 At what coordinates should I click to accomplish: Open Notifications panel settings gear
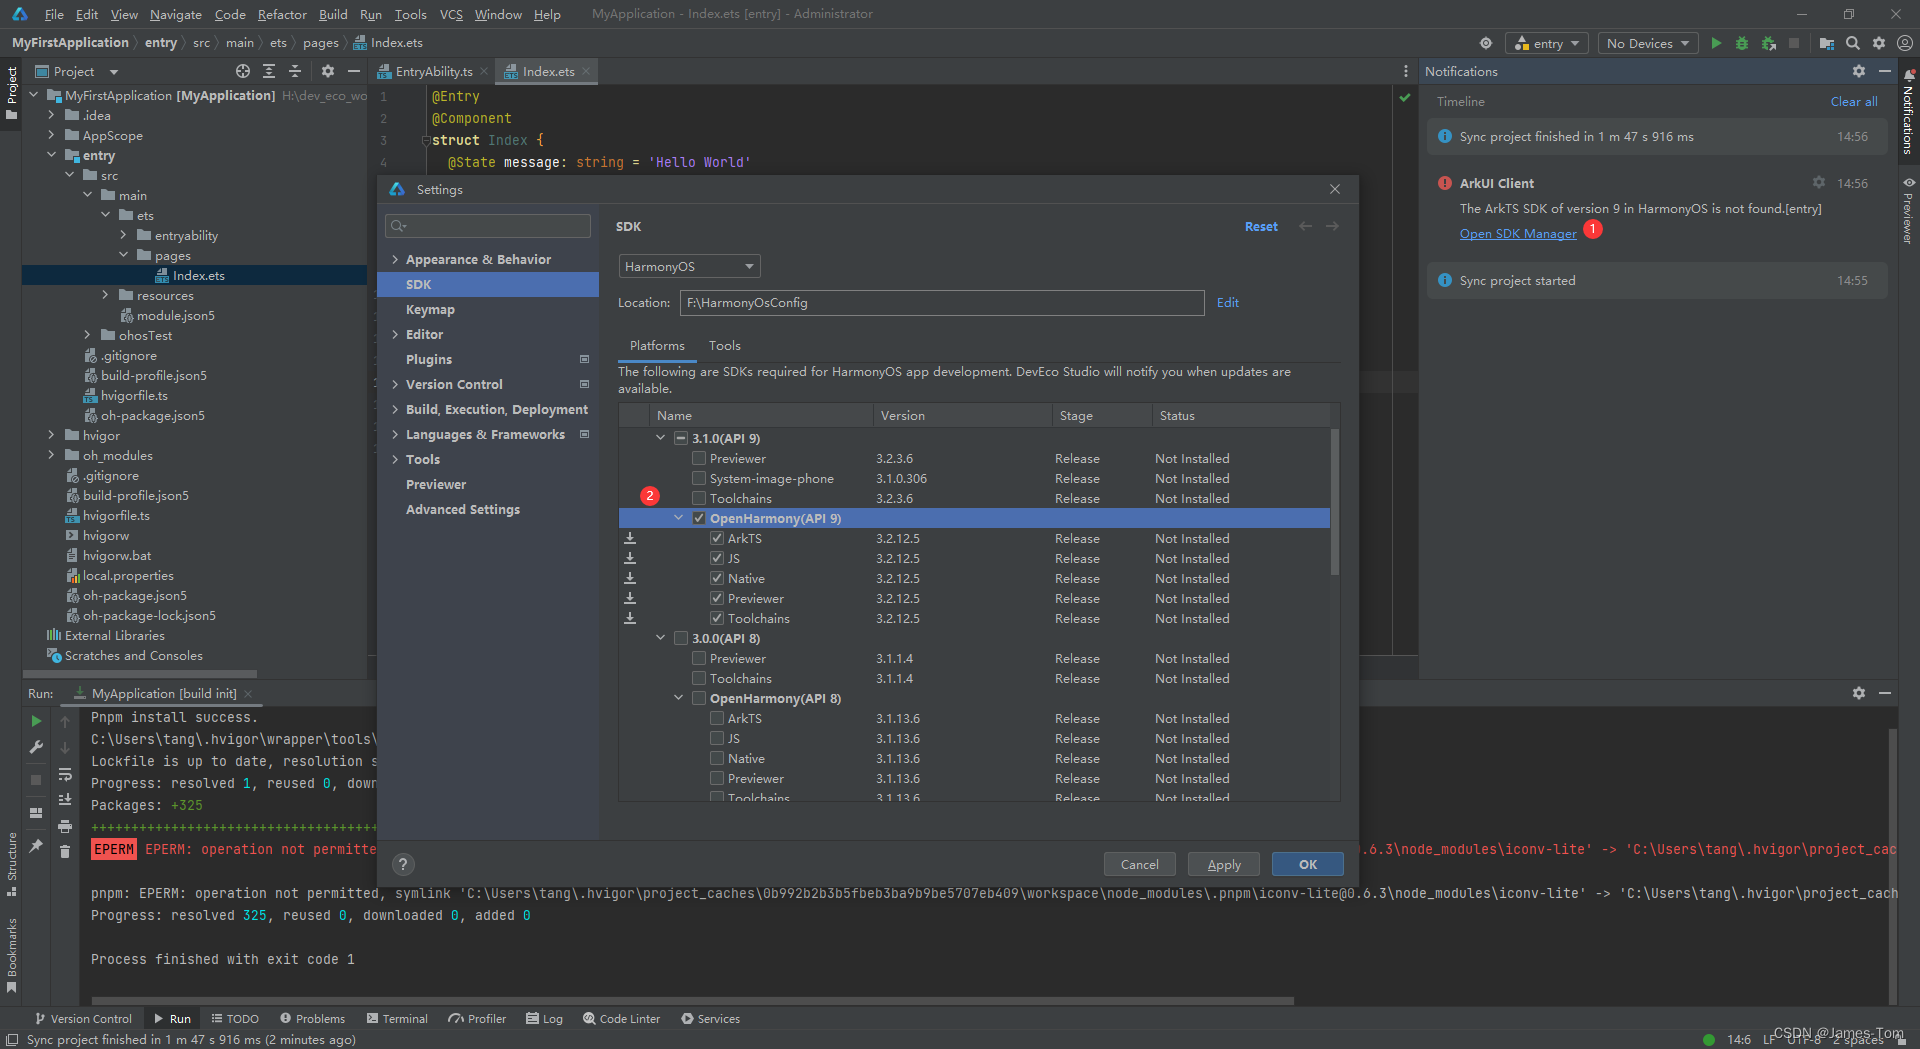[1859, 71]
